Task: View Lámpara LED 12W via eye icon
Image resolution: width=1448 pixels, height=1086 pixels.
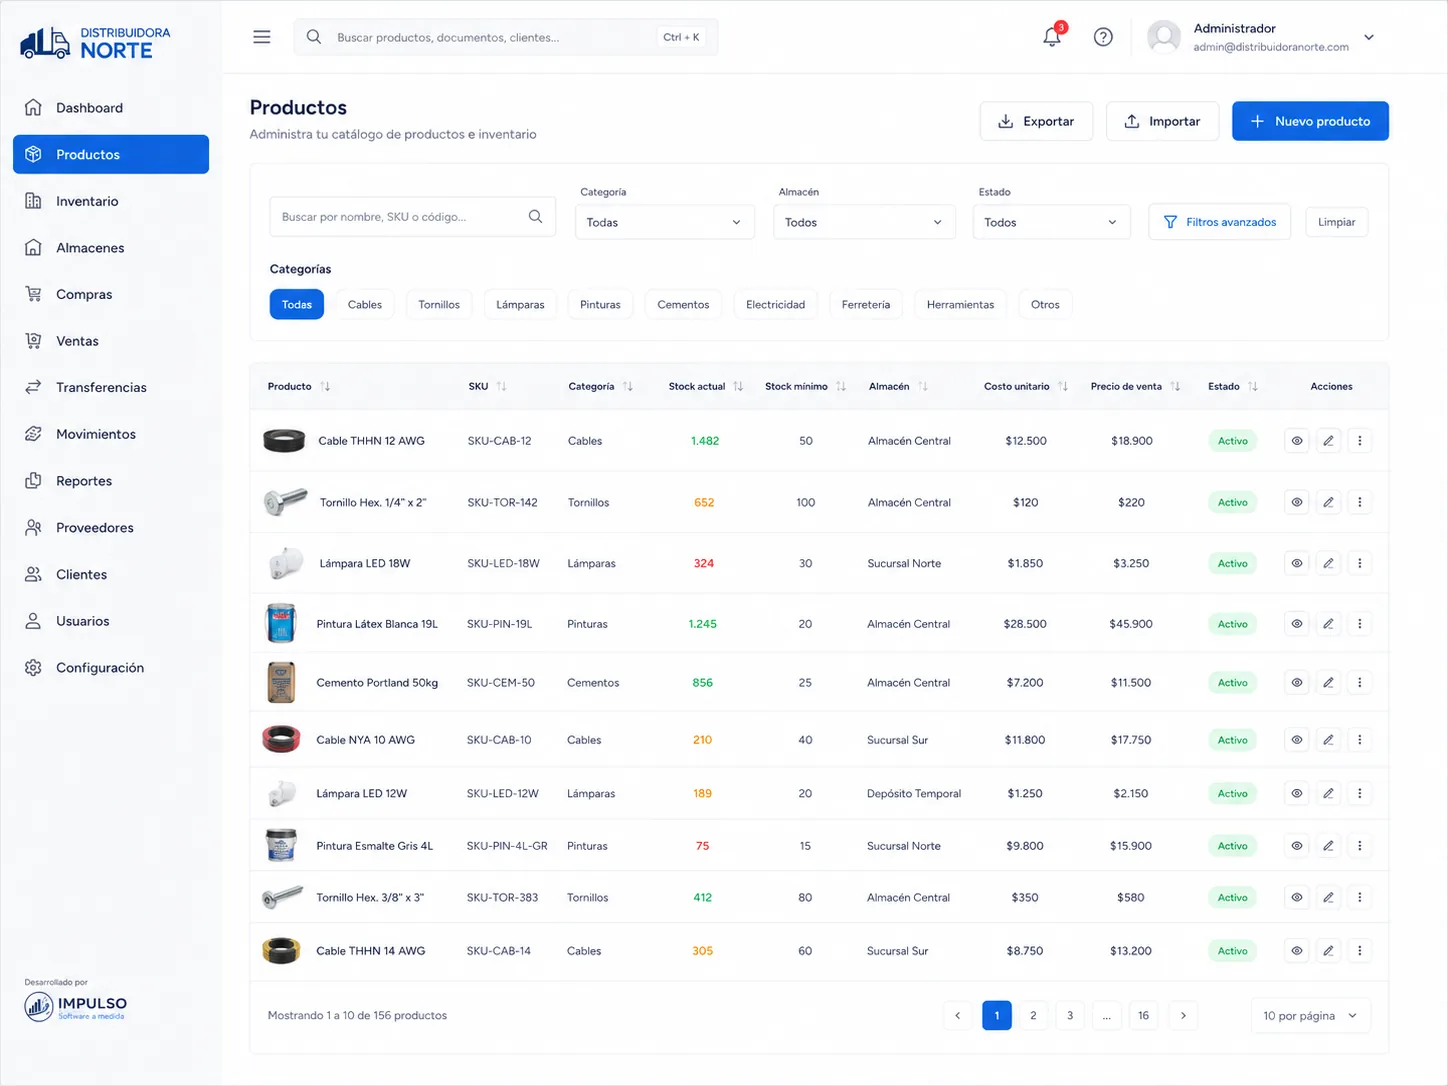Action: click(x=1297, y=793)
